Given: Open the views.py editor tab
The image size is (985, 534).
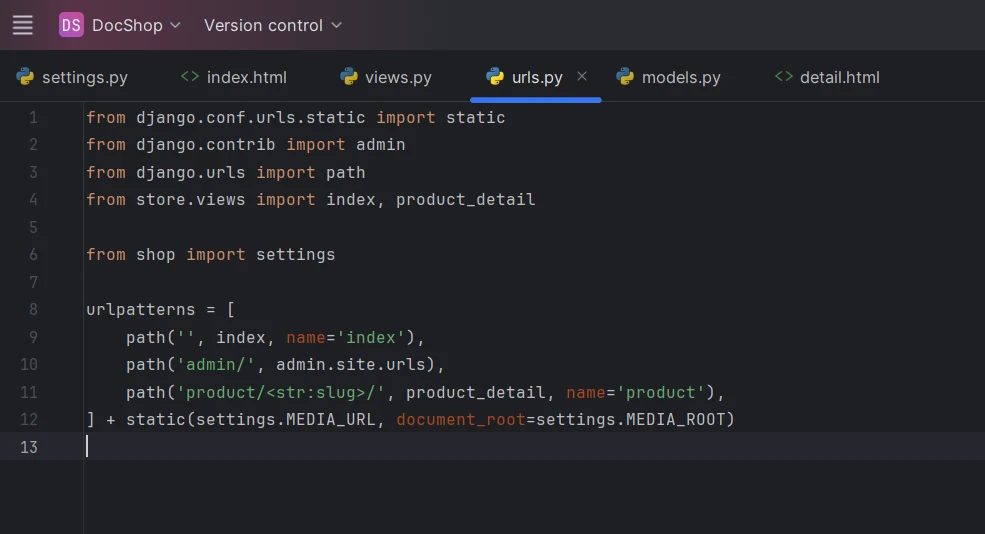Looking at the screenshot, I should tap(398, 77).
